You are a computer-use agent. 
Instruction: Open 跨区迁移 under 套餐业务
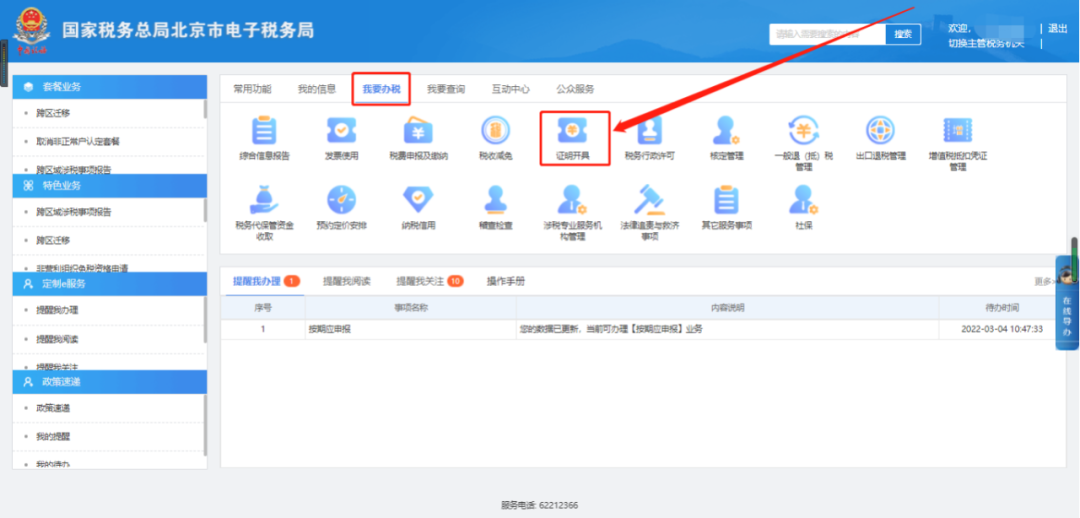(x=53, y=113)
